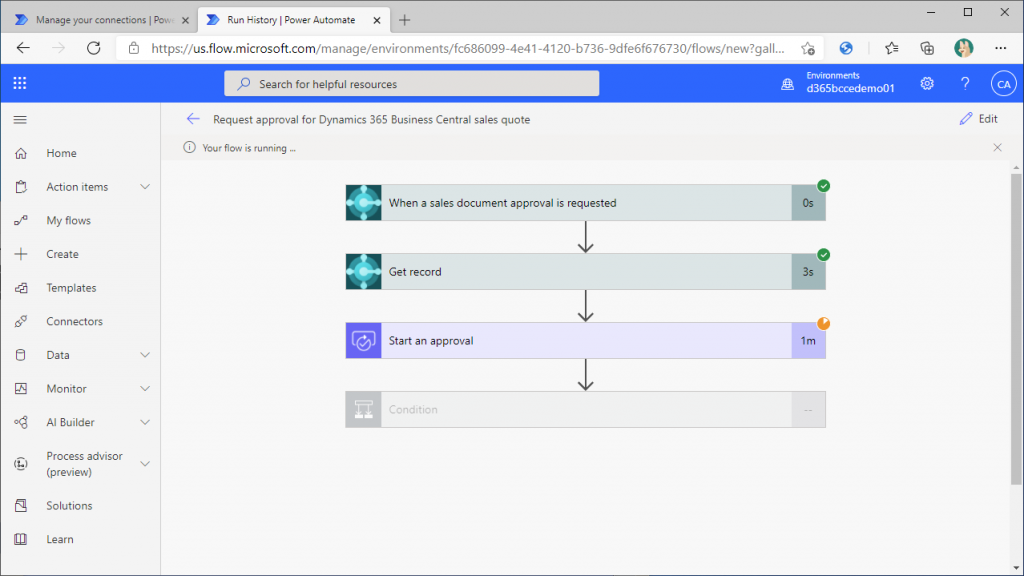Add page to favorites star icon

[x=808, y=48]
